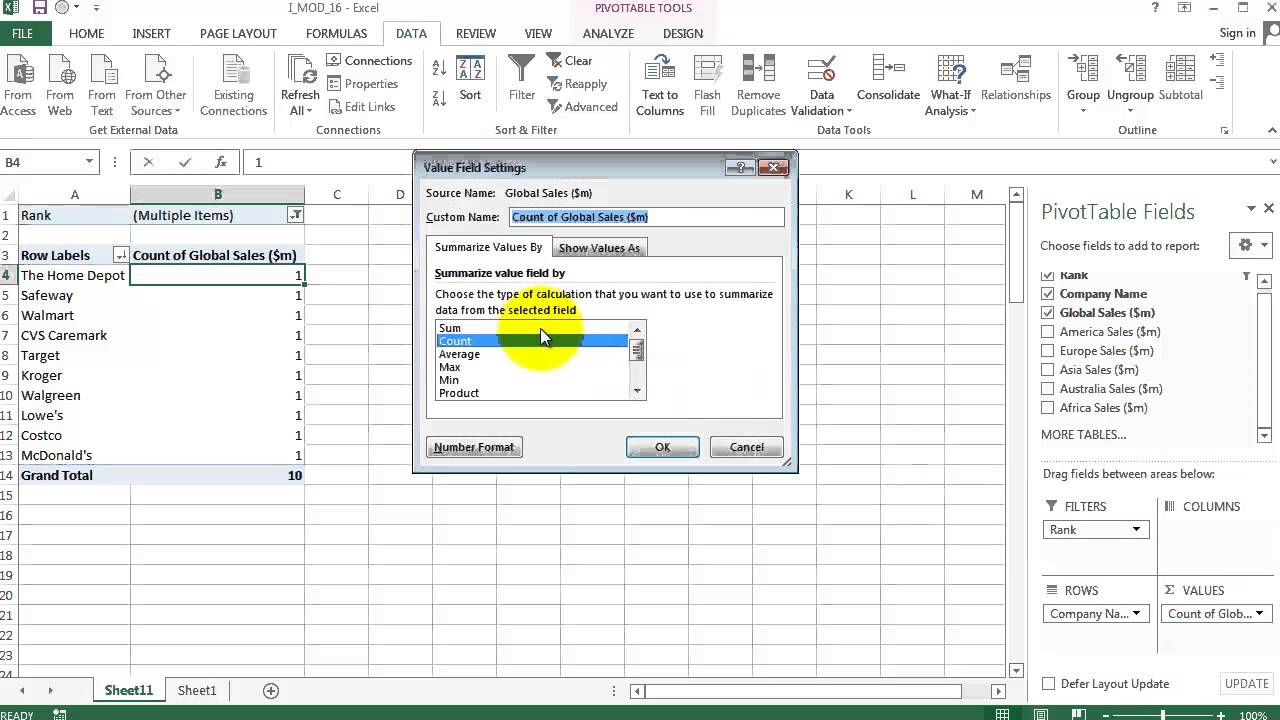1280x720 pixels.
Task: Uncheck the Company Name field
Action: (1048, 294)
